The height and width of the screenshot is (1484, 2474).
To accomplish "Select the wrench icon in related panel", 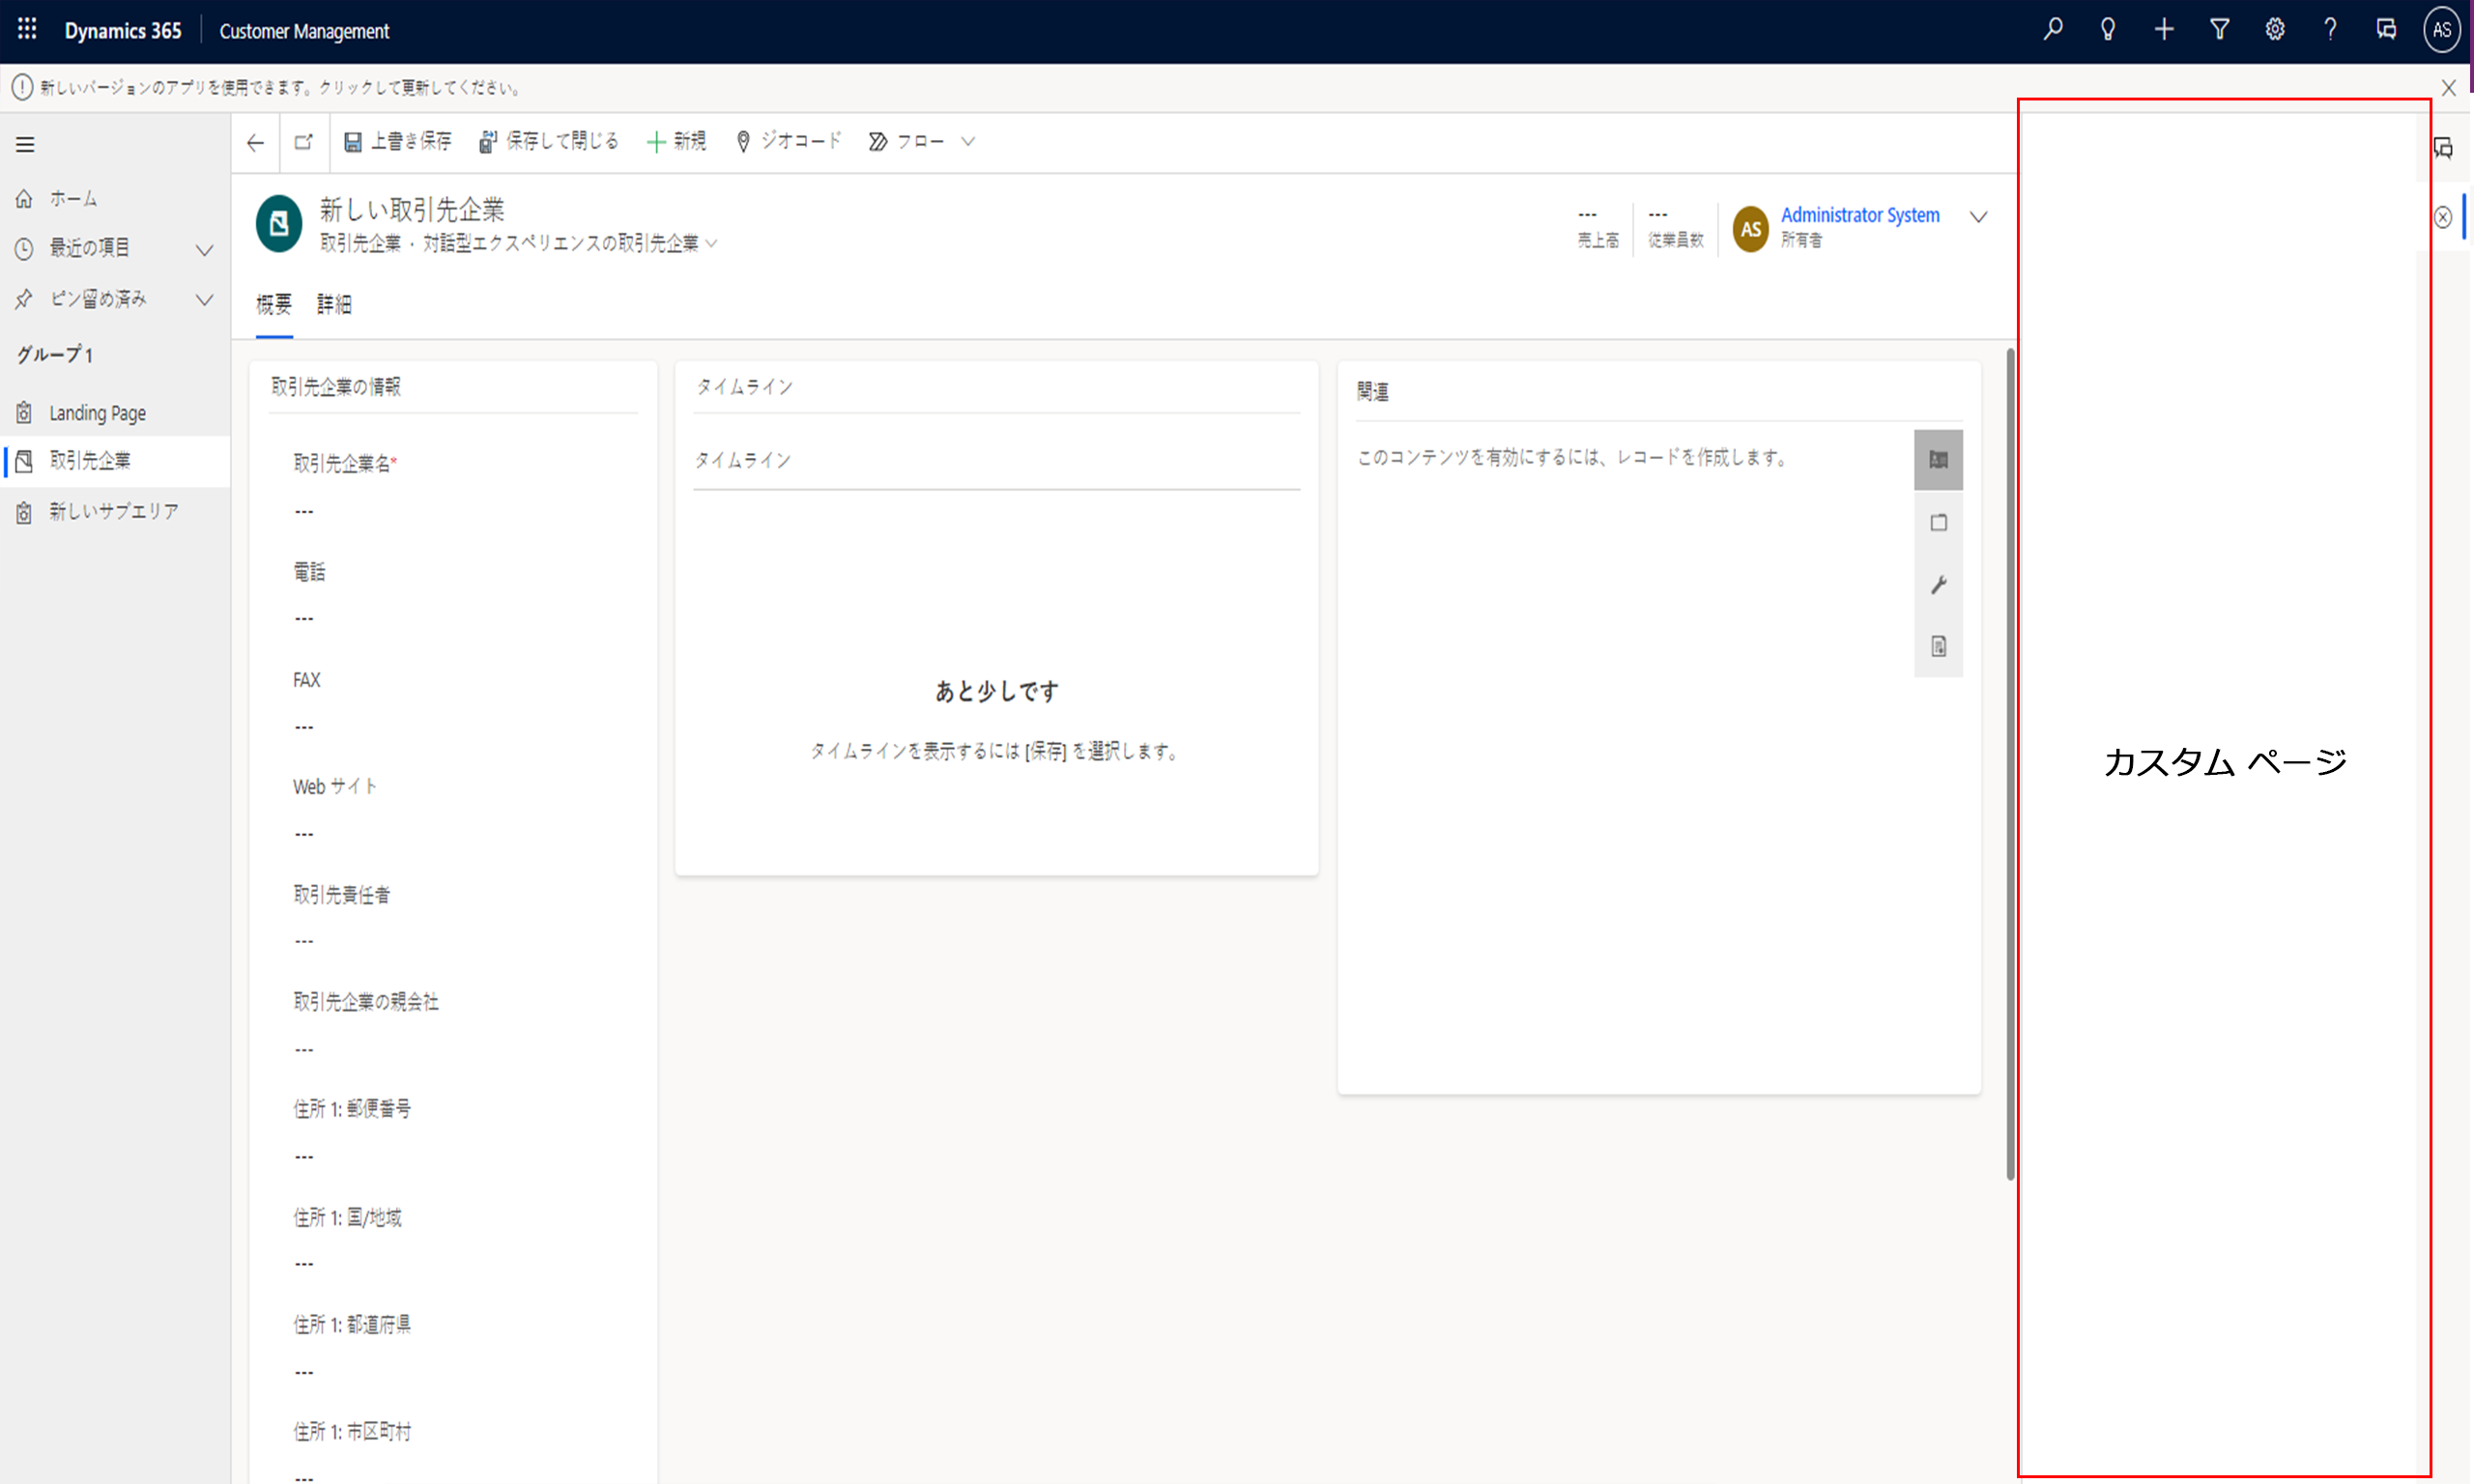I will 1938,585.
